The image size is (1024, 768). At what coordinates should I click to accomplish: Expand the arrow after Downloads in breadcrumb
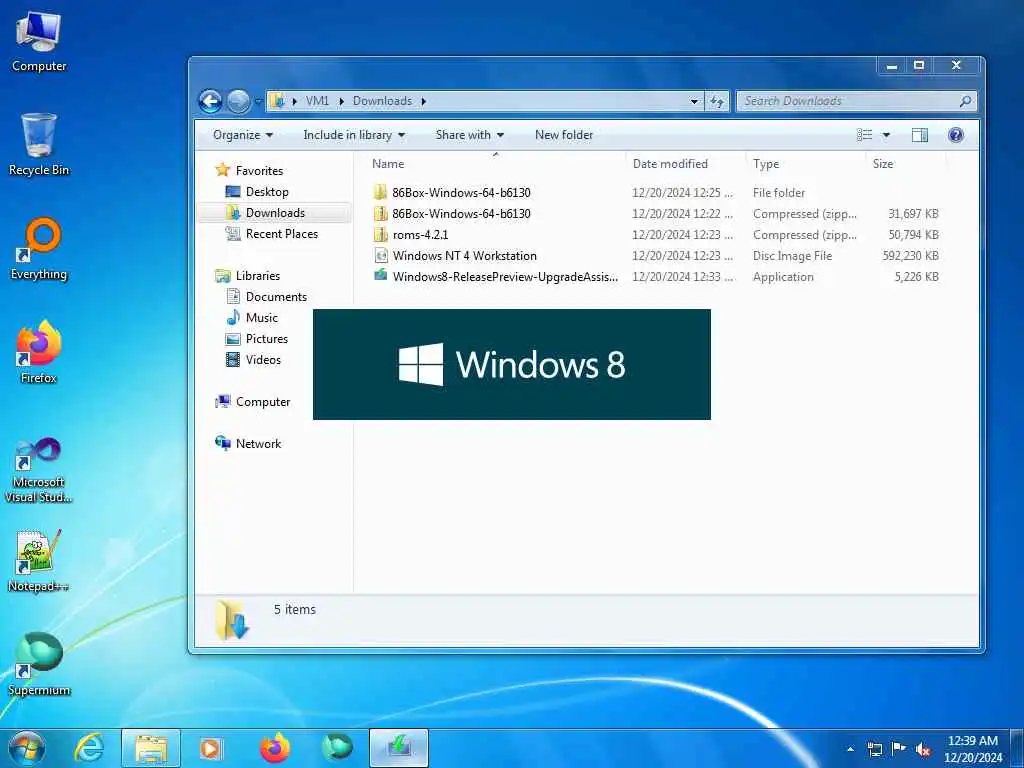point(424,101)
